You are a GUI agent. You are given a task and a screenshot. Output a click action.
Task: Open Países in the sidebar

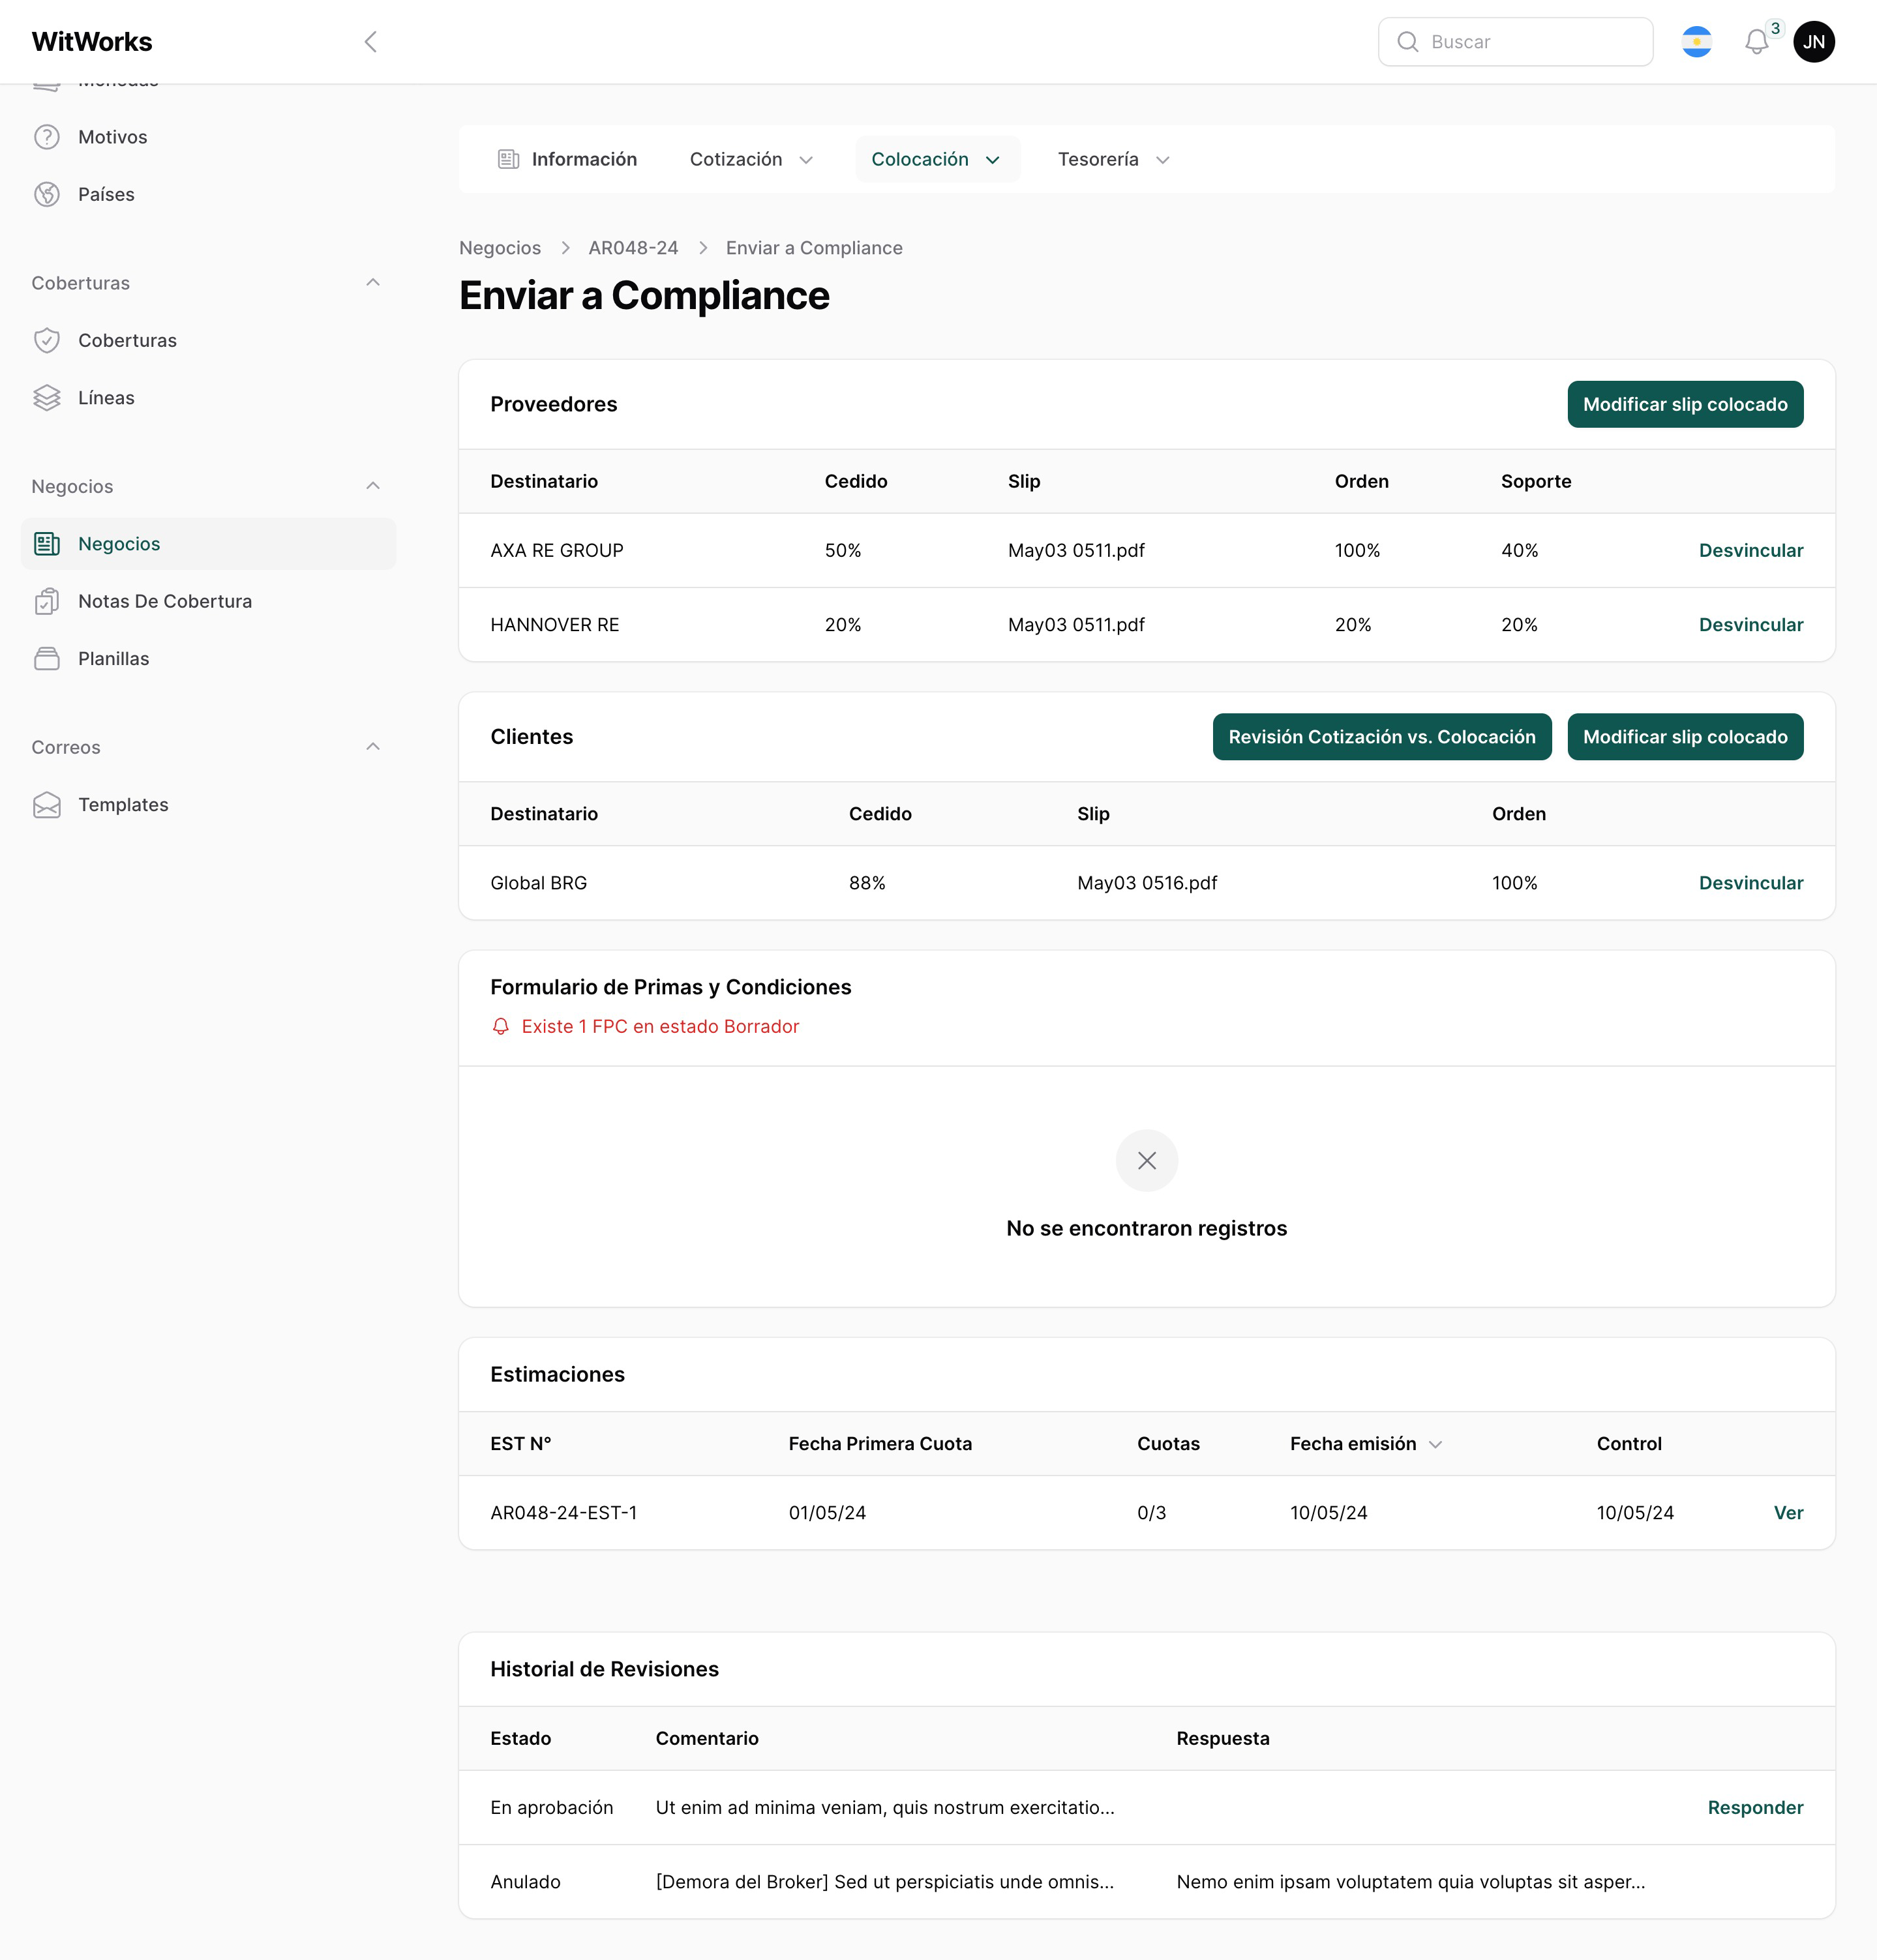tap(209, 194)
